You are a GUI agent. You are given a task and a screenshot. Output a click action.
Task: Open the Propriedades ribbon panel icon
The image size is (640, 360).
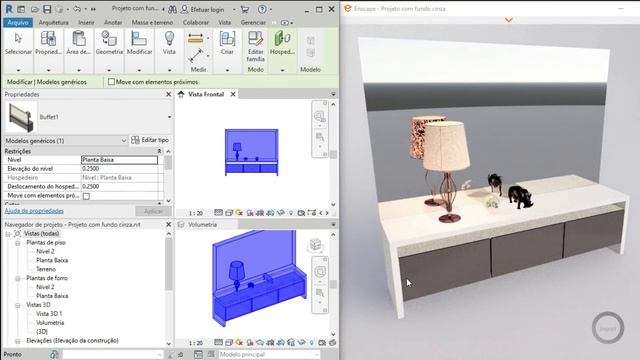coord(48,39)
